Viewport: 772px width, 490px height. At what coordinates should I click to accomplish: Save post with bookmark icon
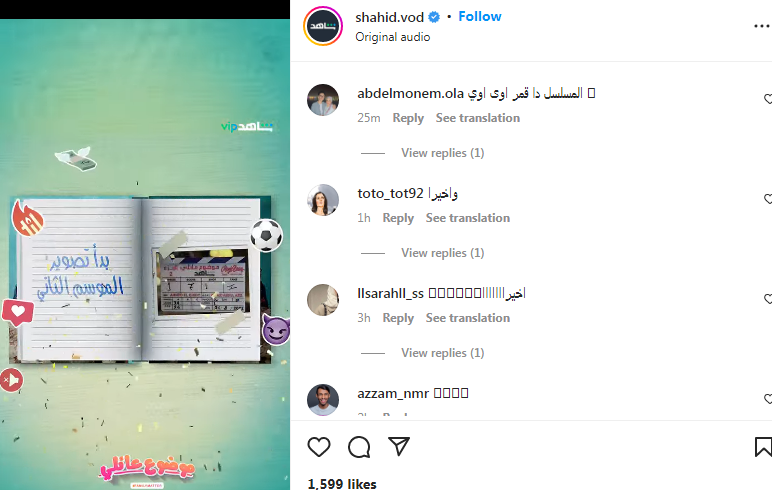763,447
